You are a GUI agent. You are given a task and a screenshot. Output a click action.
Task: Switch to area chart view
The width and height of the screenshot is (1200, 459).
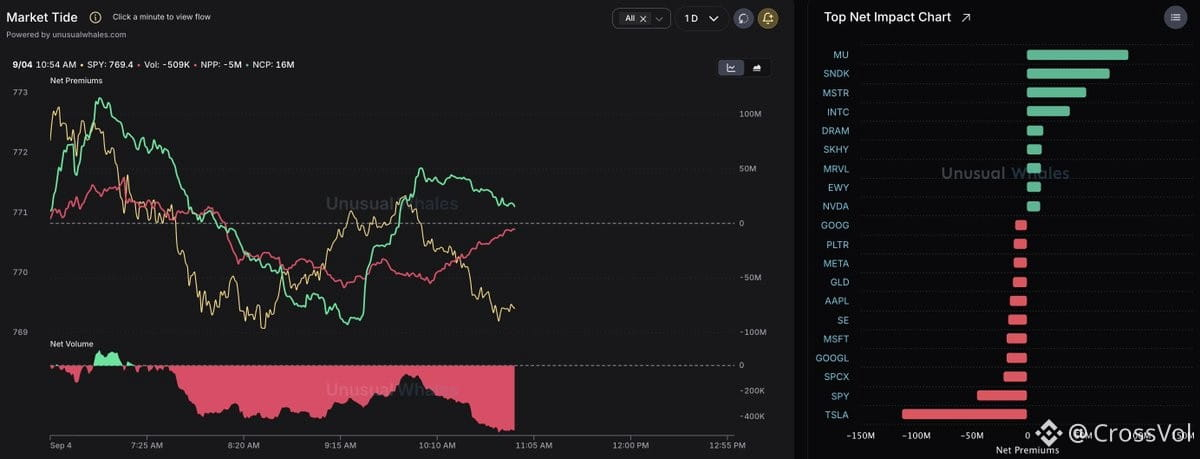coord(757,68)
